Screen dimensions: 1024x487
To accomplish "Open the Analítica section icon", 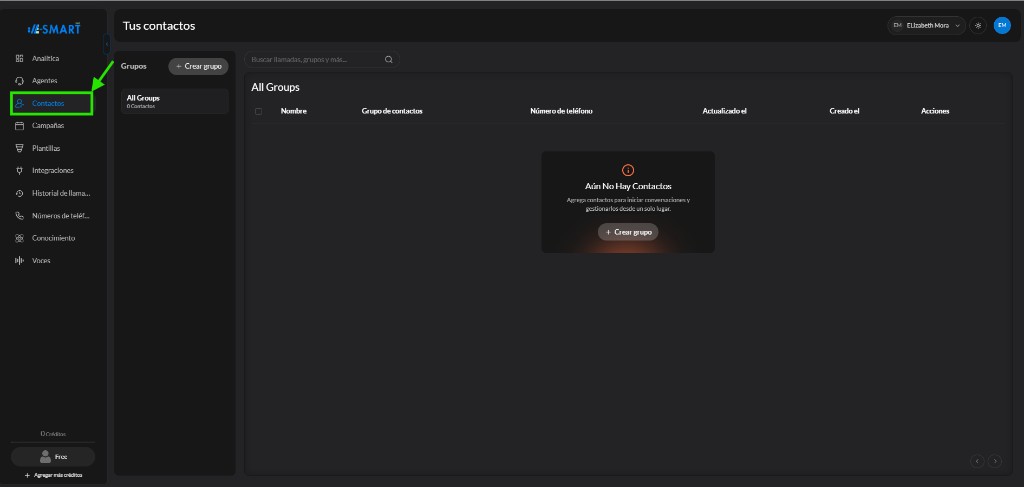I will [19, 59].
